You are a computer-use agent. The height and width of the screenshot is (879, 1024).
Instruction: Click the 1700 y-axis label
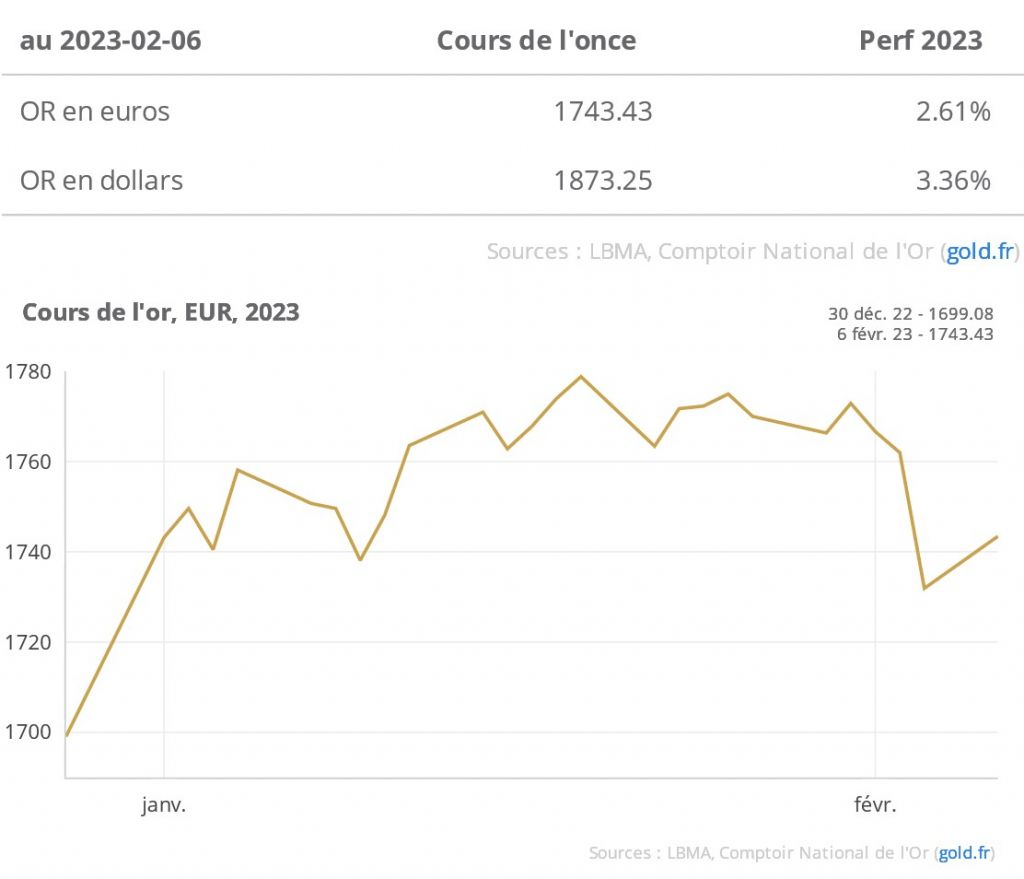tap(30, 732)
